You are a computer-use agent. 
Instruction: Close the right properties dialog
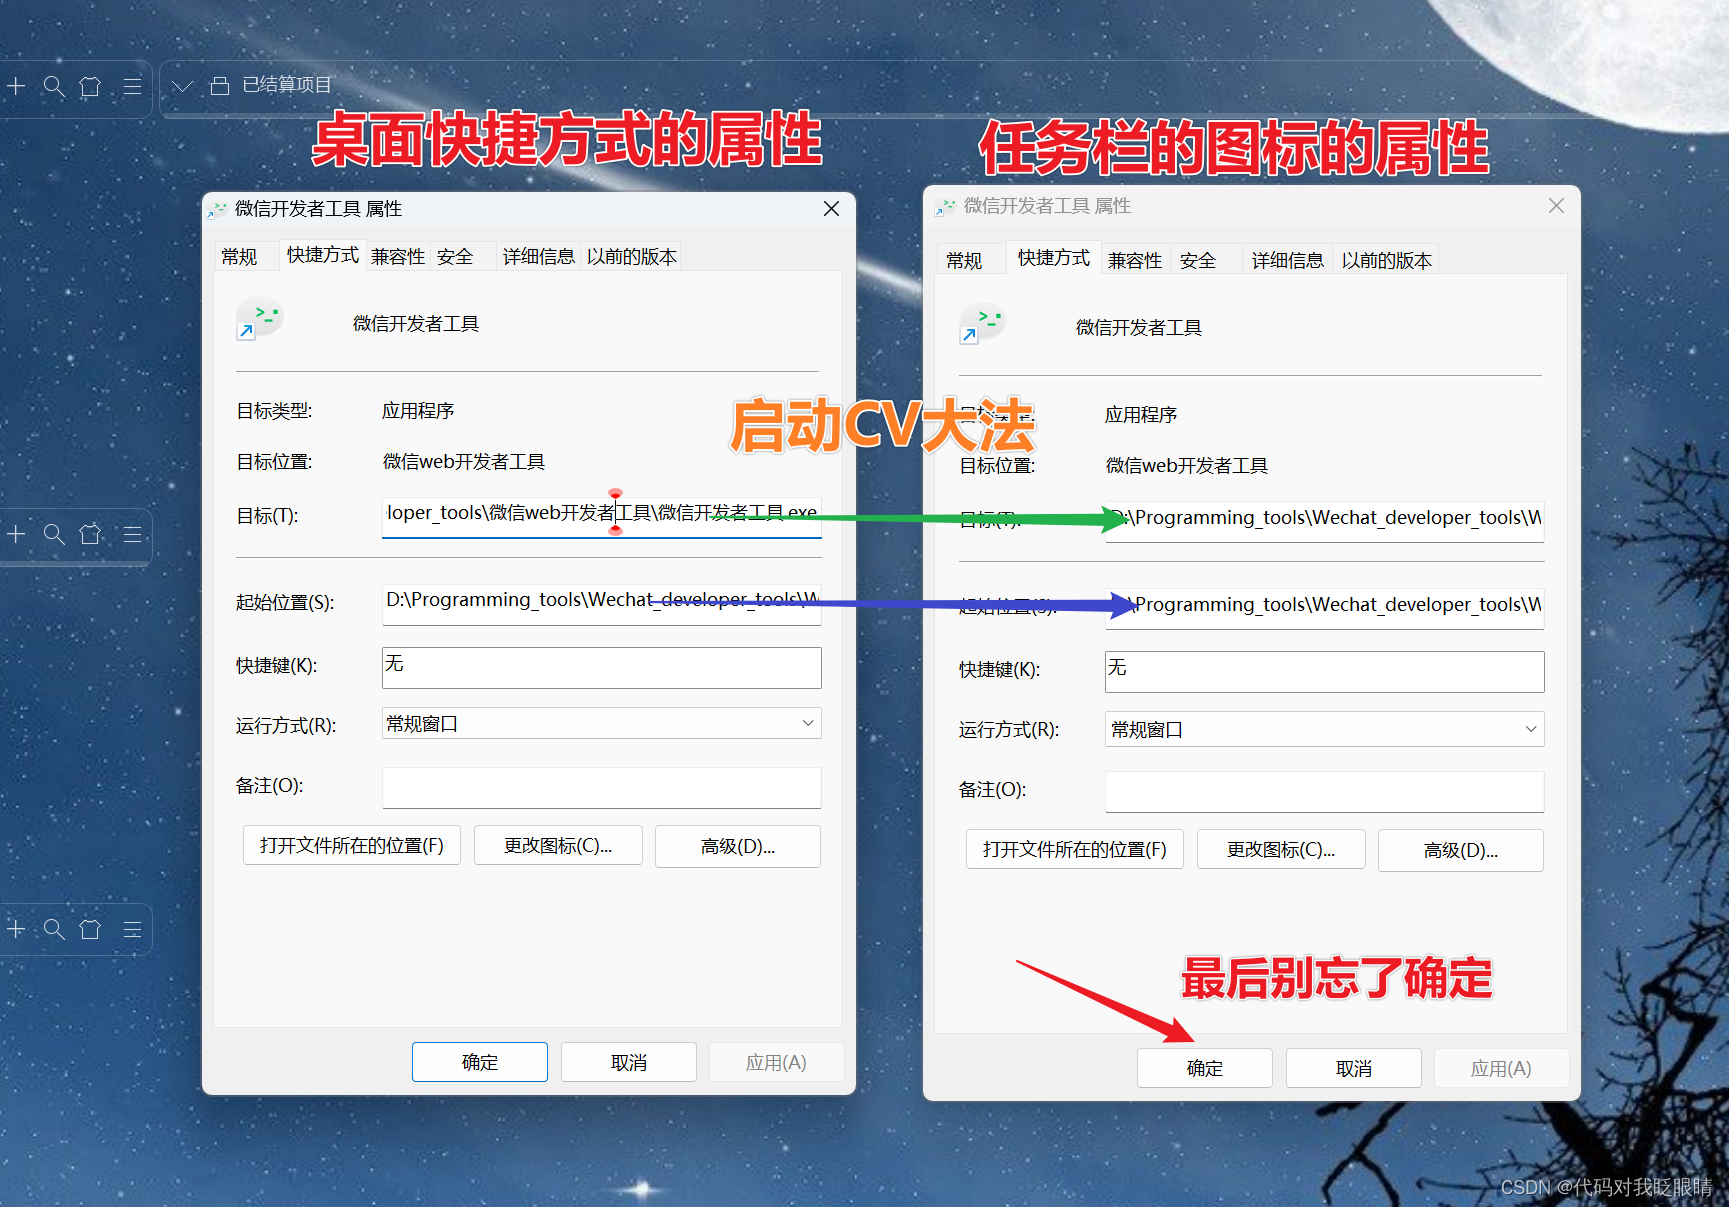point(1556,205)
